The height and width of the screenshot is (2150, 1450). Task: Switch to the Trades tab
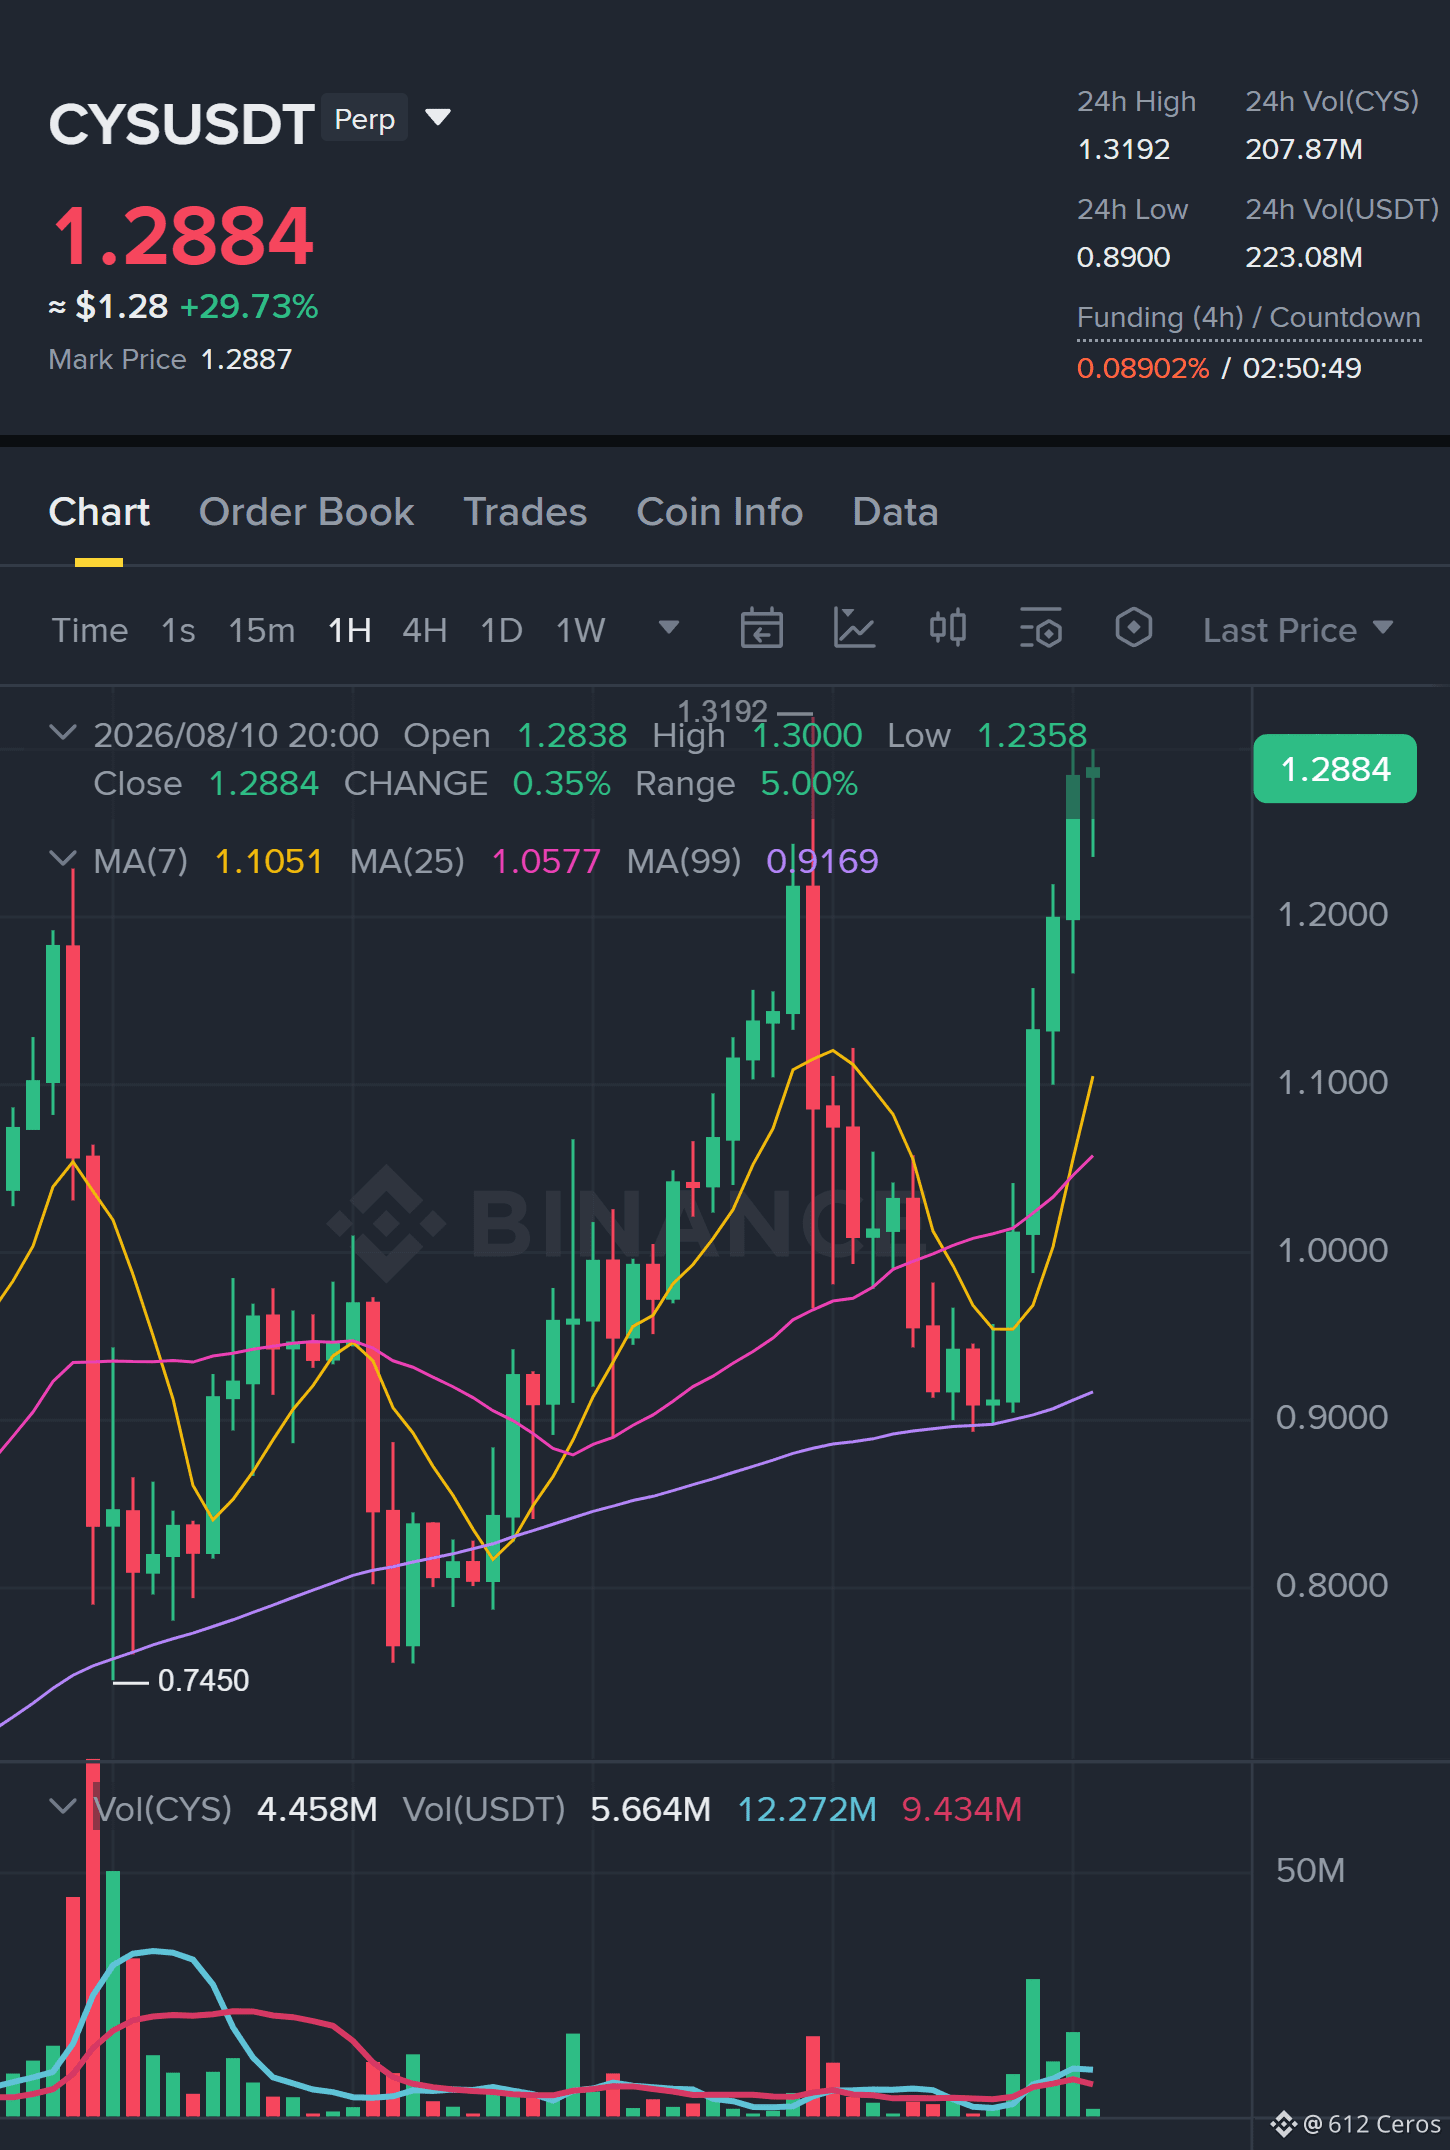coord(525,512)
